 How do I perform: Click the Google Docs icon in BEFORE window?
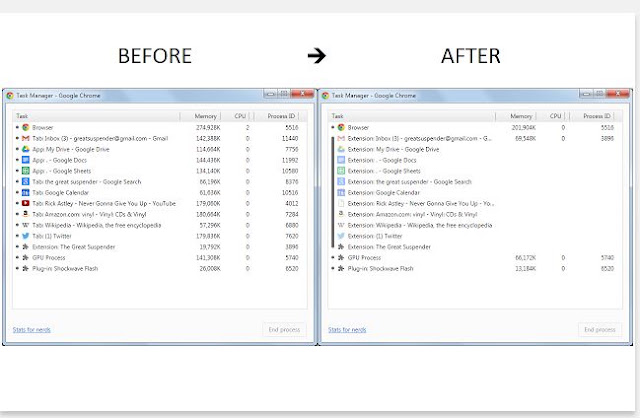click(x=26, y=160)
